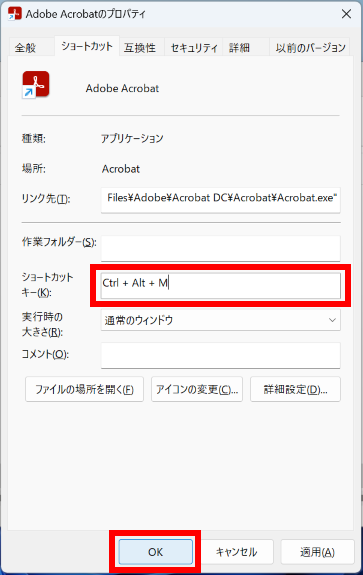The image size is (363, 575).
Task: Click the 場所: label
Action: (x=34, y=169)
